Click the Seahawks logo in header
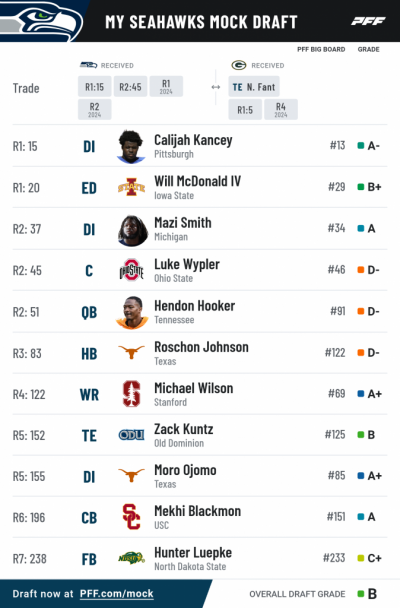Screen dimensions: 400x608 [41, 21]
